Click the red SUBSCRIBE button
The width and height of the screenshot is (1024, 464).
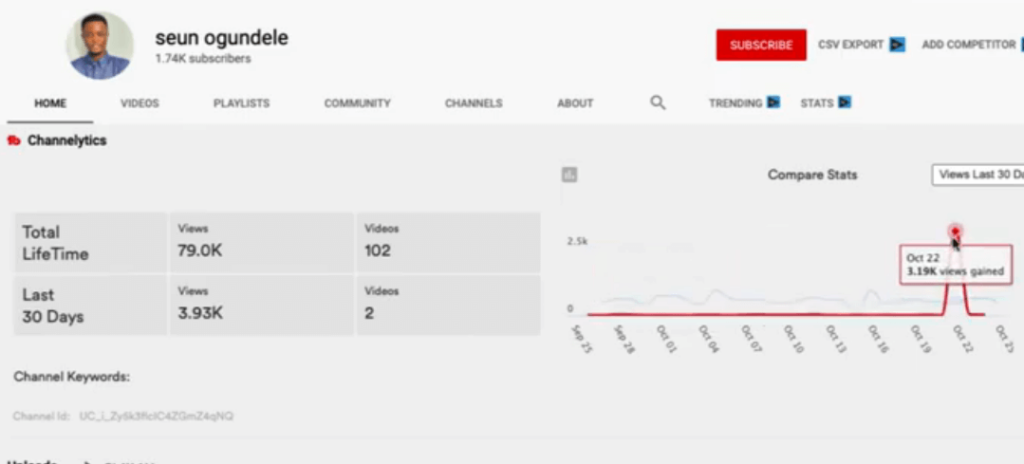coord(761,45)
